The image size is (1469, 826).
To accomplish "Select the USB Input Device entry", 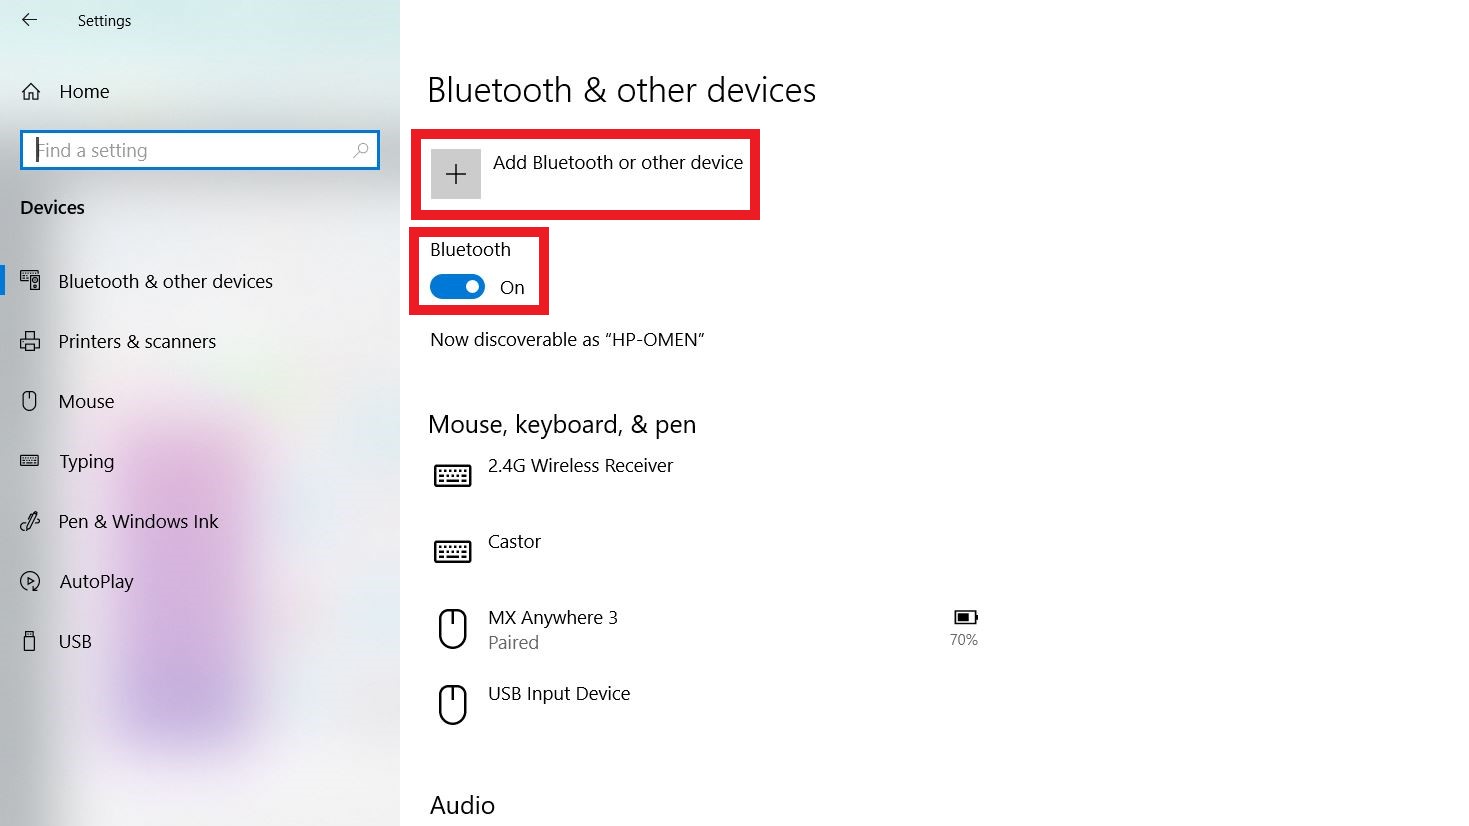I will coord(558,694).
